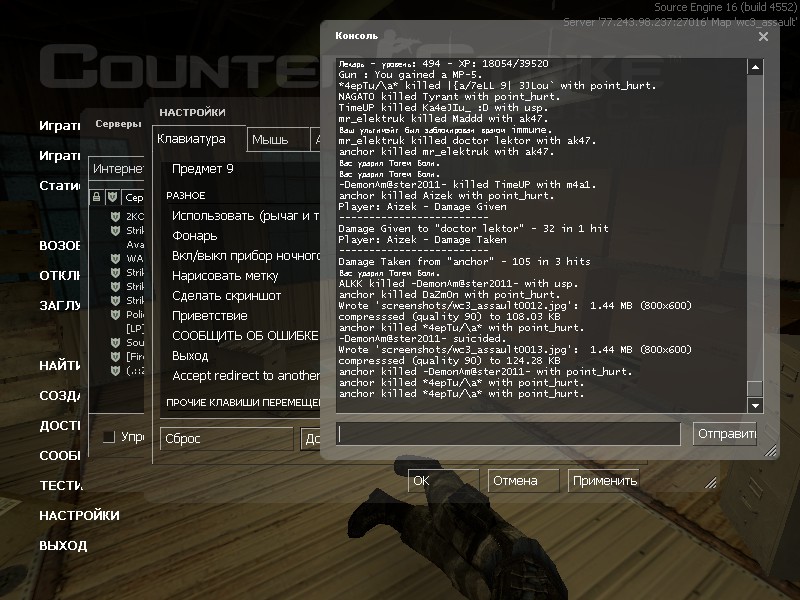Click ВОЗОБ entry in main menu
The image size is (800, 600).
pyautogui.click(x=60, y=245)
